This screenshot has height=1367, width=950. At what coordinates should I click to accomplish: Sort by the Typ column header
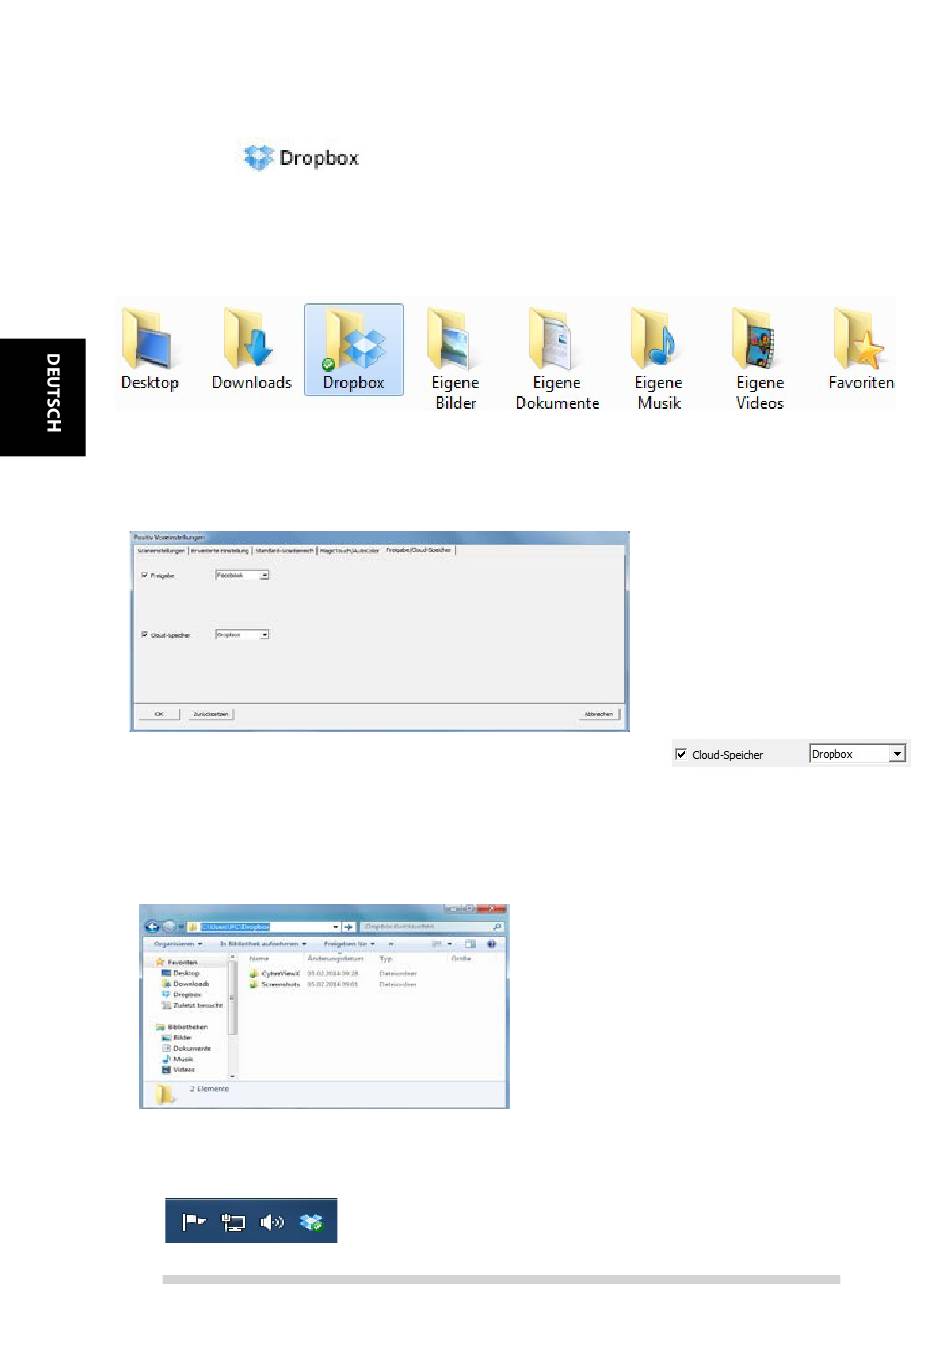coord(386,958)
